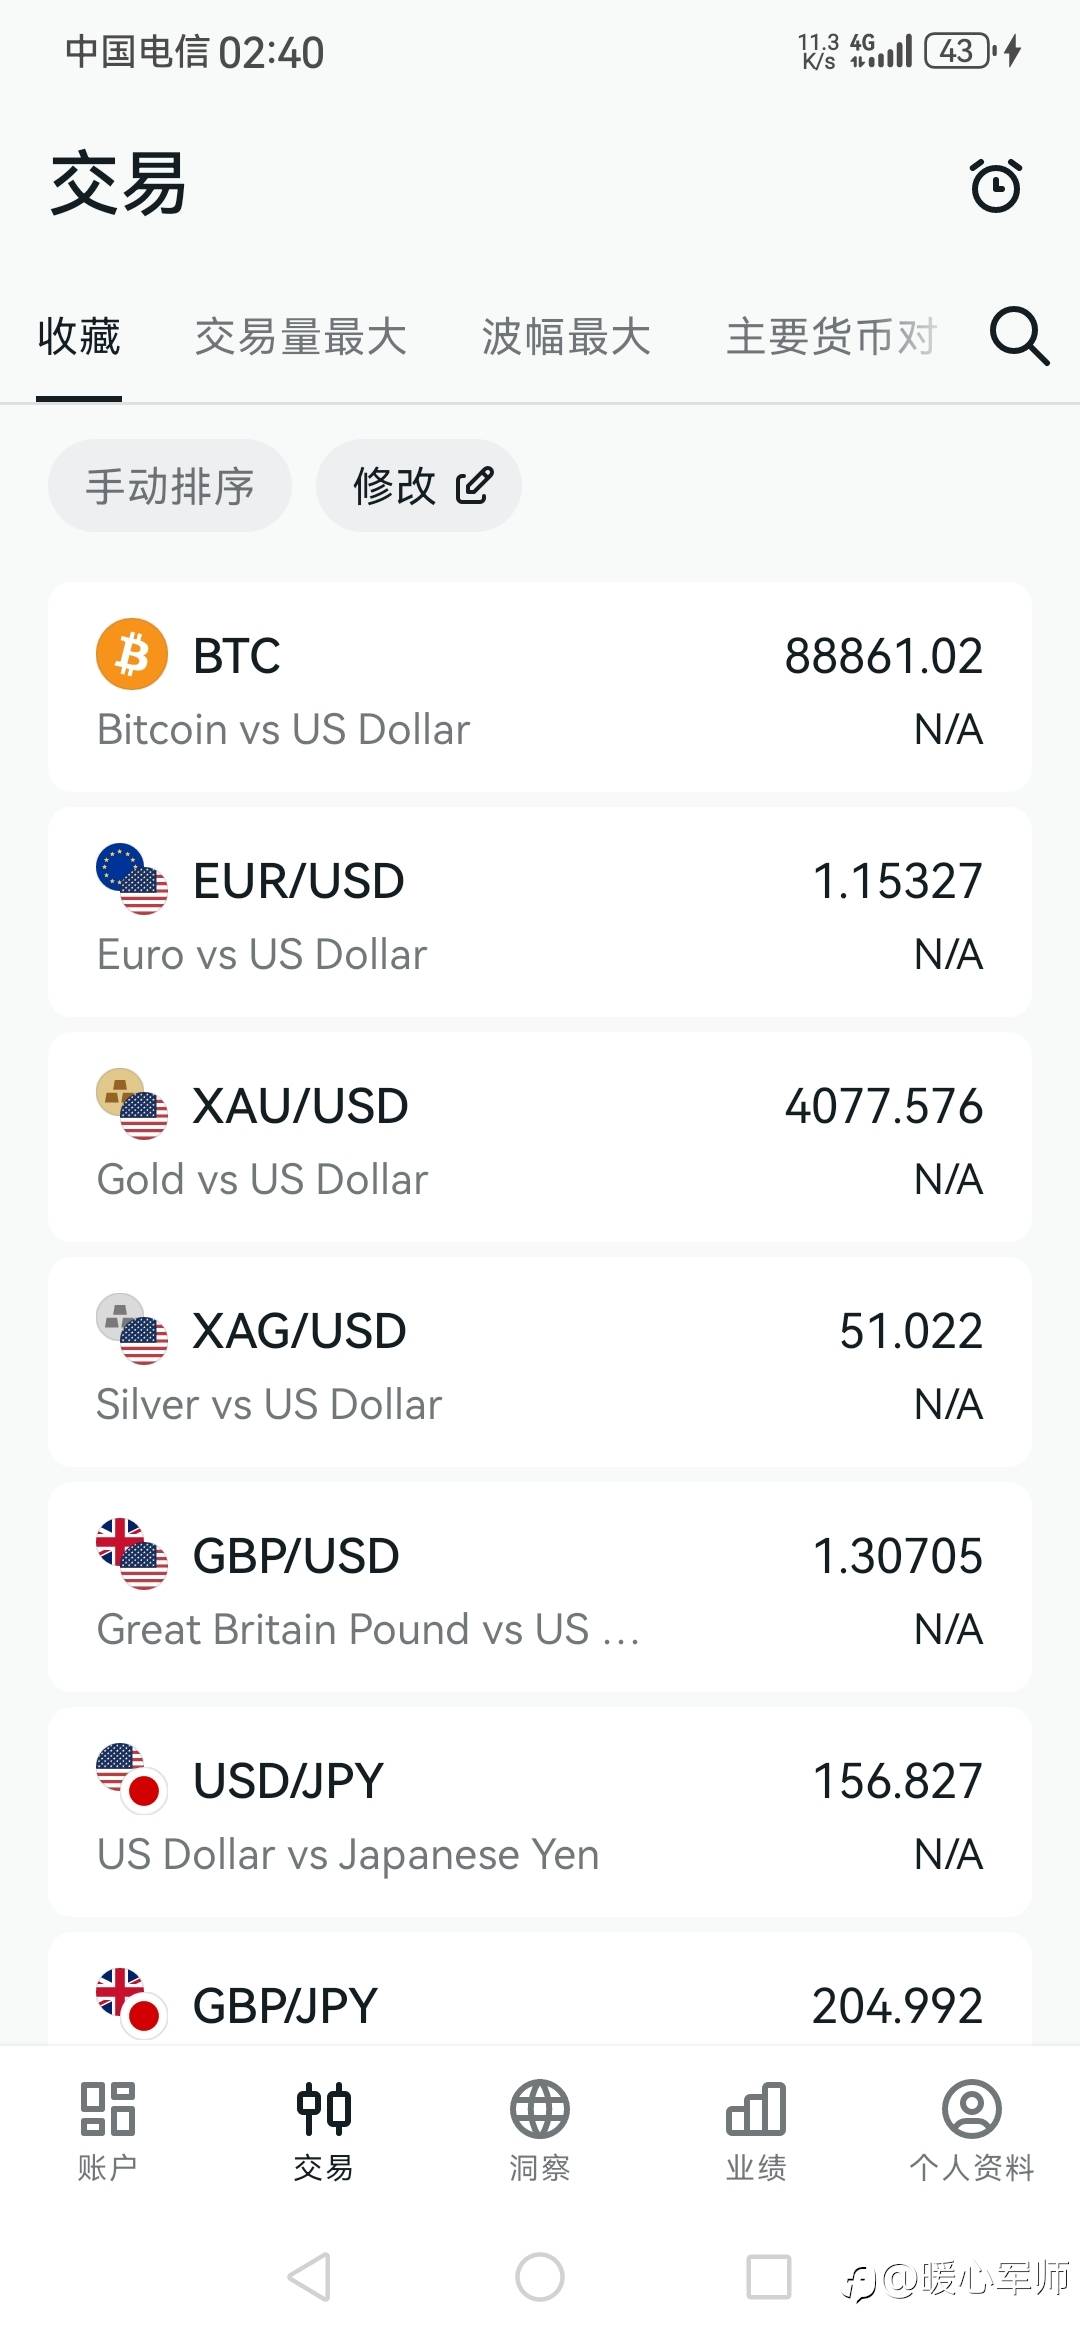Open the EUR/USD instrument row

coord(540,912)
